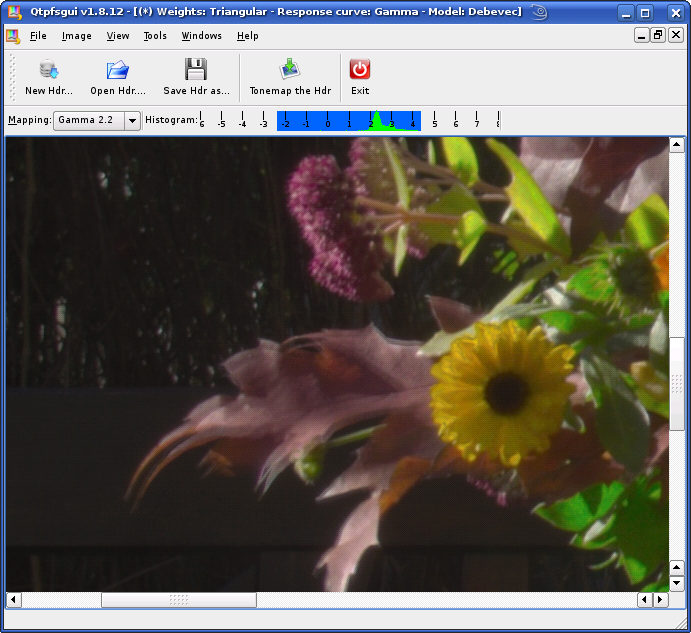Screen dimensions: 691x633
Task: Click the vertical scrollbar thumb
Action: (x=676, y=384)
